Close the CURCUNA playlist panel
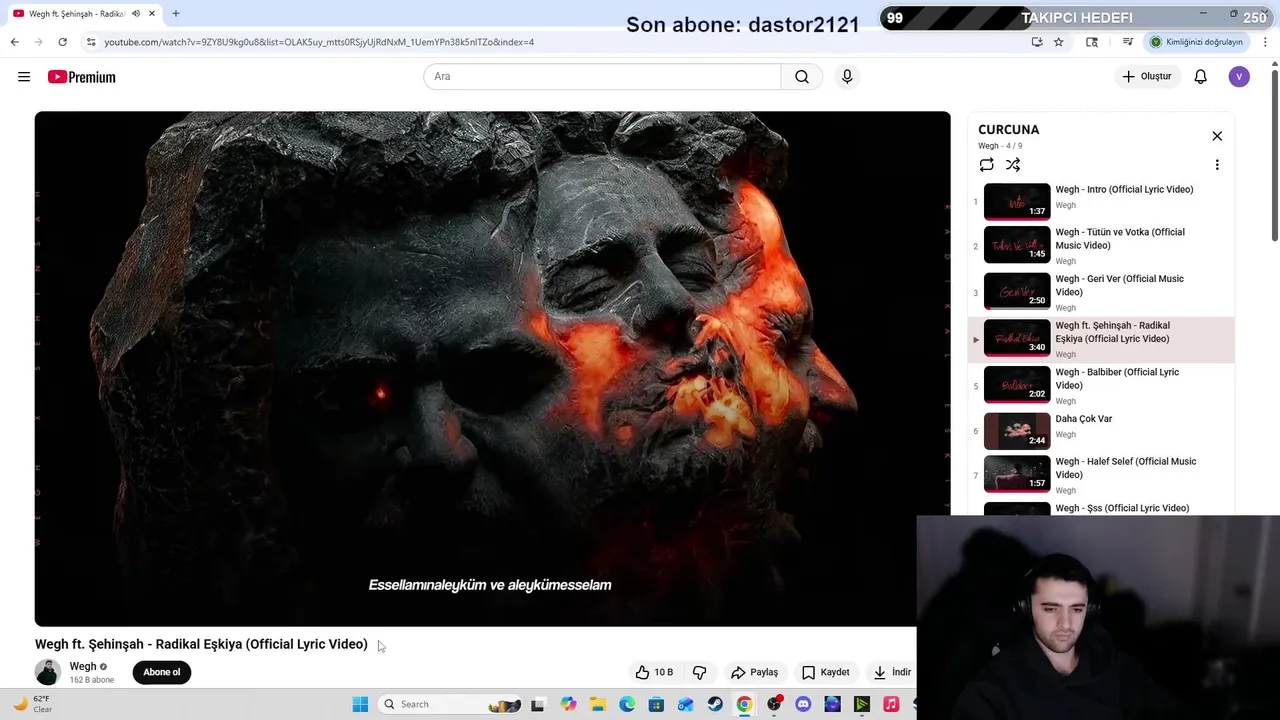Image resolution: width=1280 pixels, height=720 pixels. pyautogui.click(x=1217, y=136)
